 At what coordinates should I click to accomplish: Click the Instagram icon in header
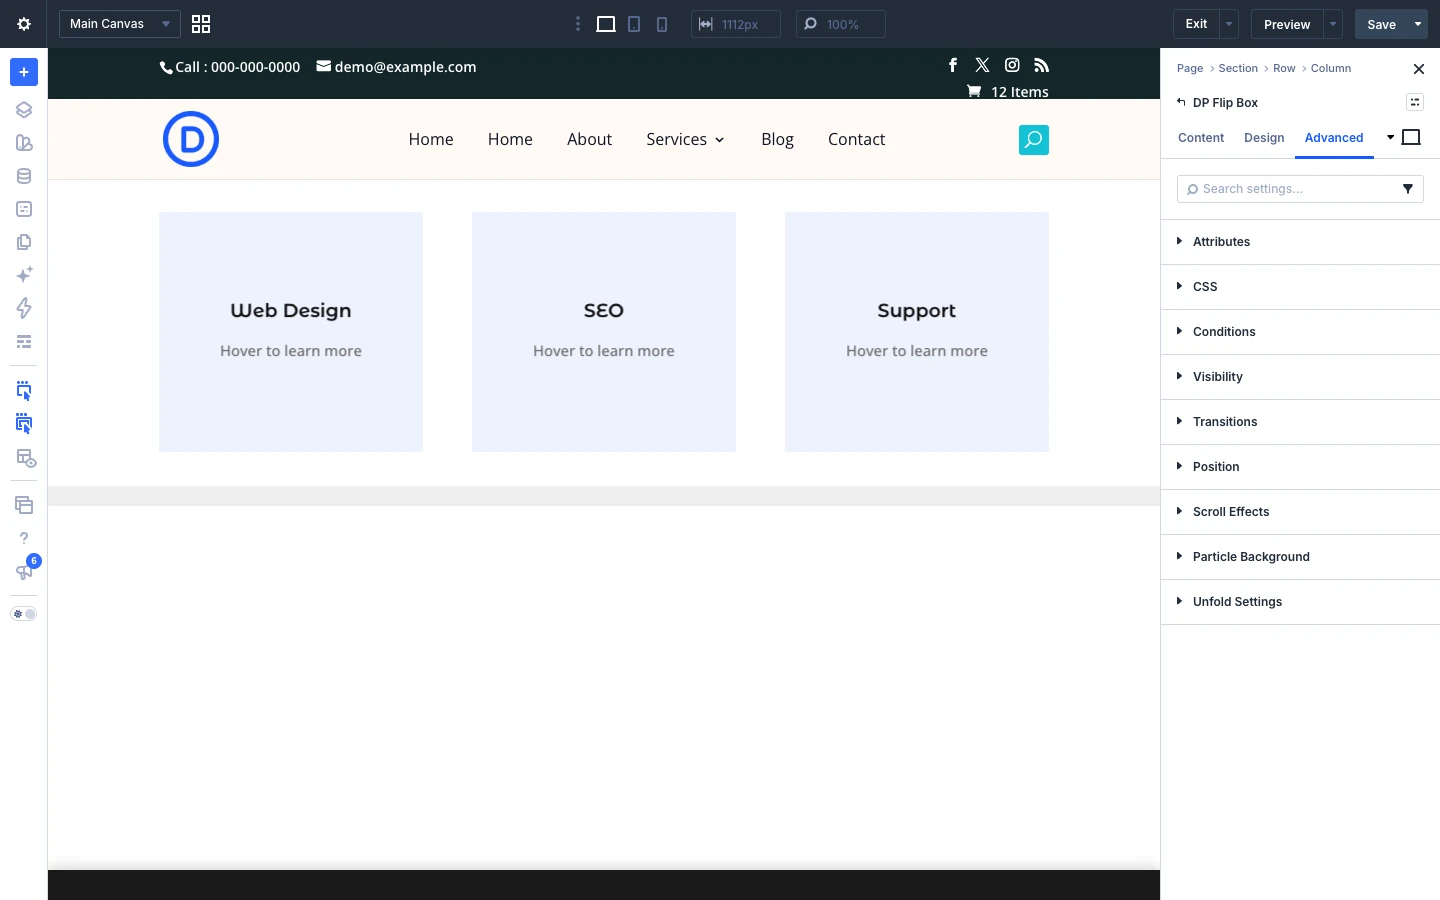(1012, 65)
